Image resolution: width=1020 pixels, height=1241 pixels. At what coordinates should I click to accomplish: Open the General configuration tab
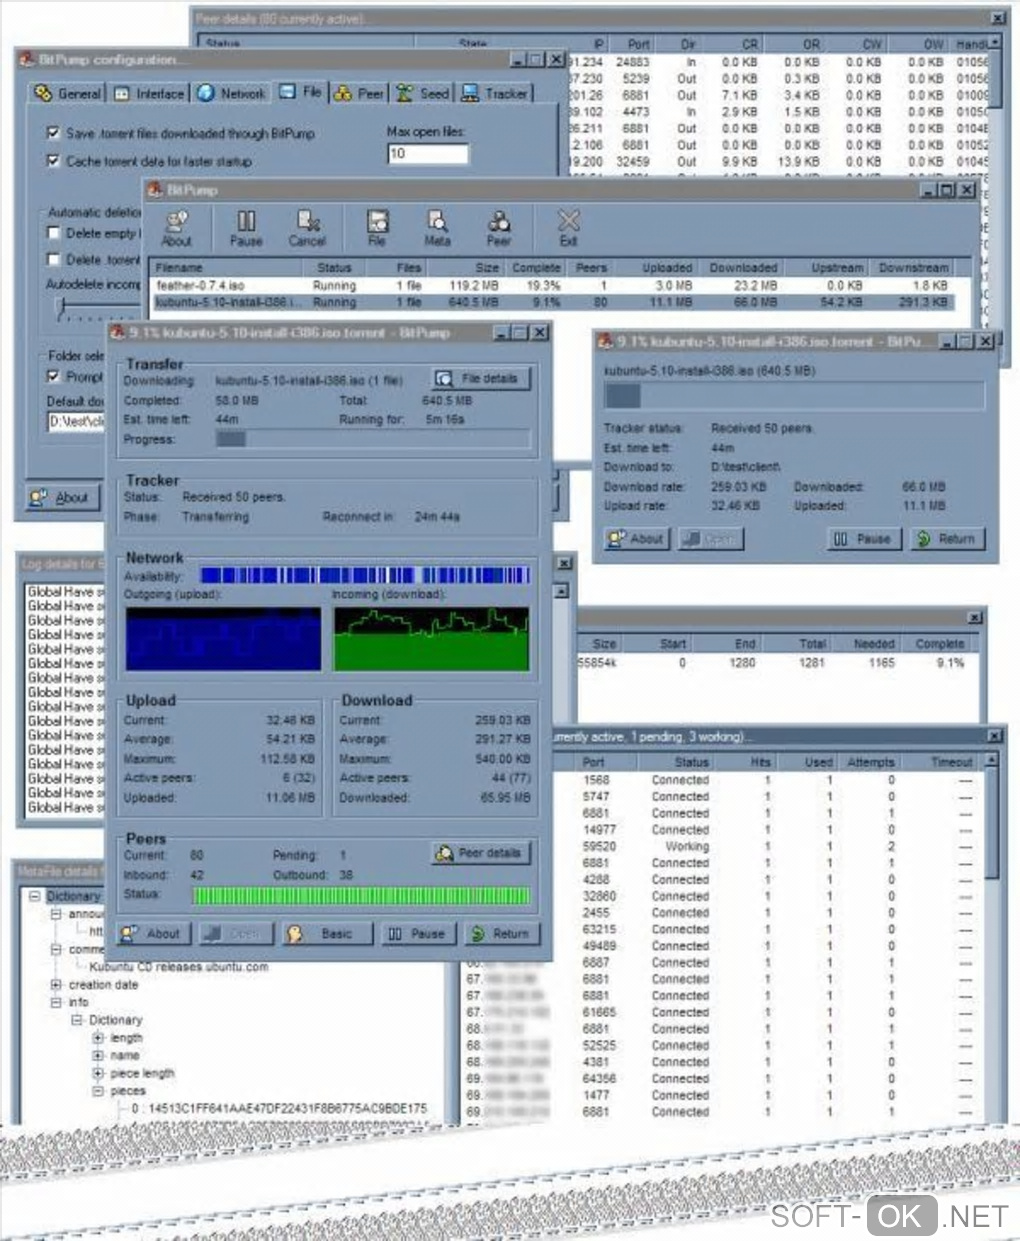[x=67, y=93]
